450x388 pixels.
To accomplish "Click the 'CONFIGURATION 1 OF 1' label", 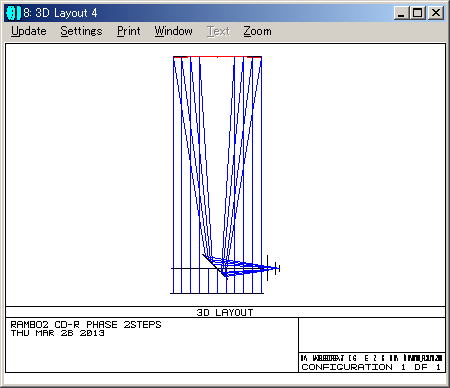I will 372,367.
